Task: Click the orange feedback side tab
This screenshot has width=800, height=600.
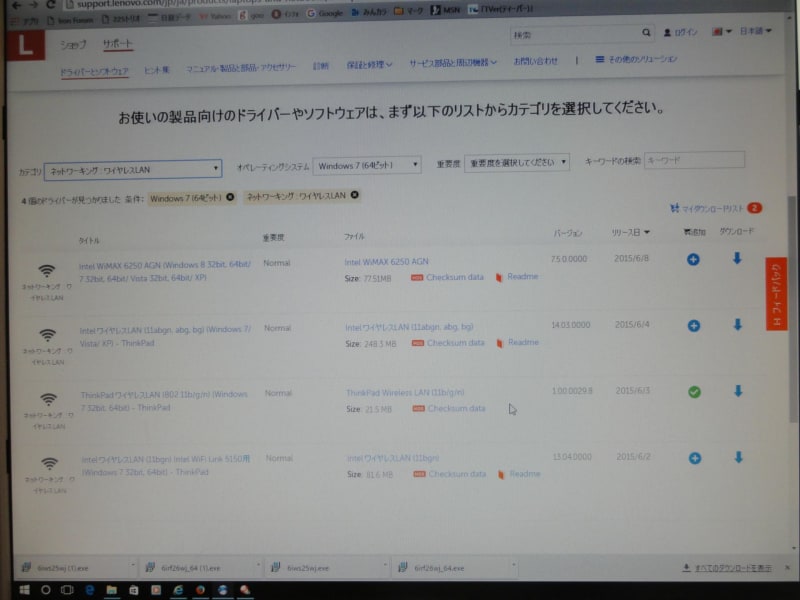Action: 776,294
